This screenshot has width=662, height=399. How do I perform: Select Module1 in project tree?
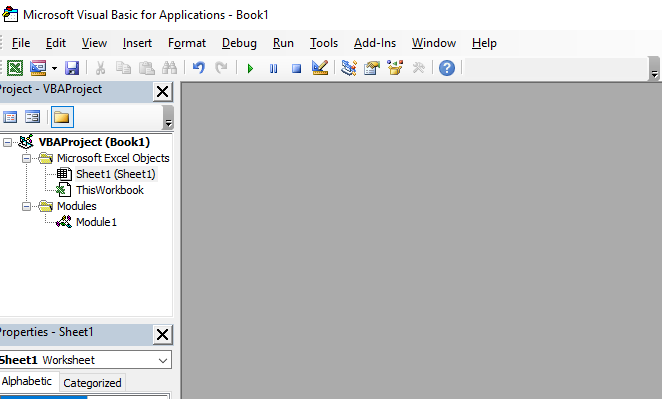click(x=96, y=222)
